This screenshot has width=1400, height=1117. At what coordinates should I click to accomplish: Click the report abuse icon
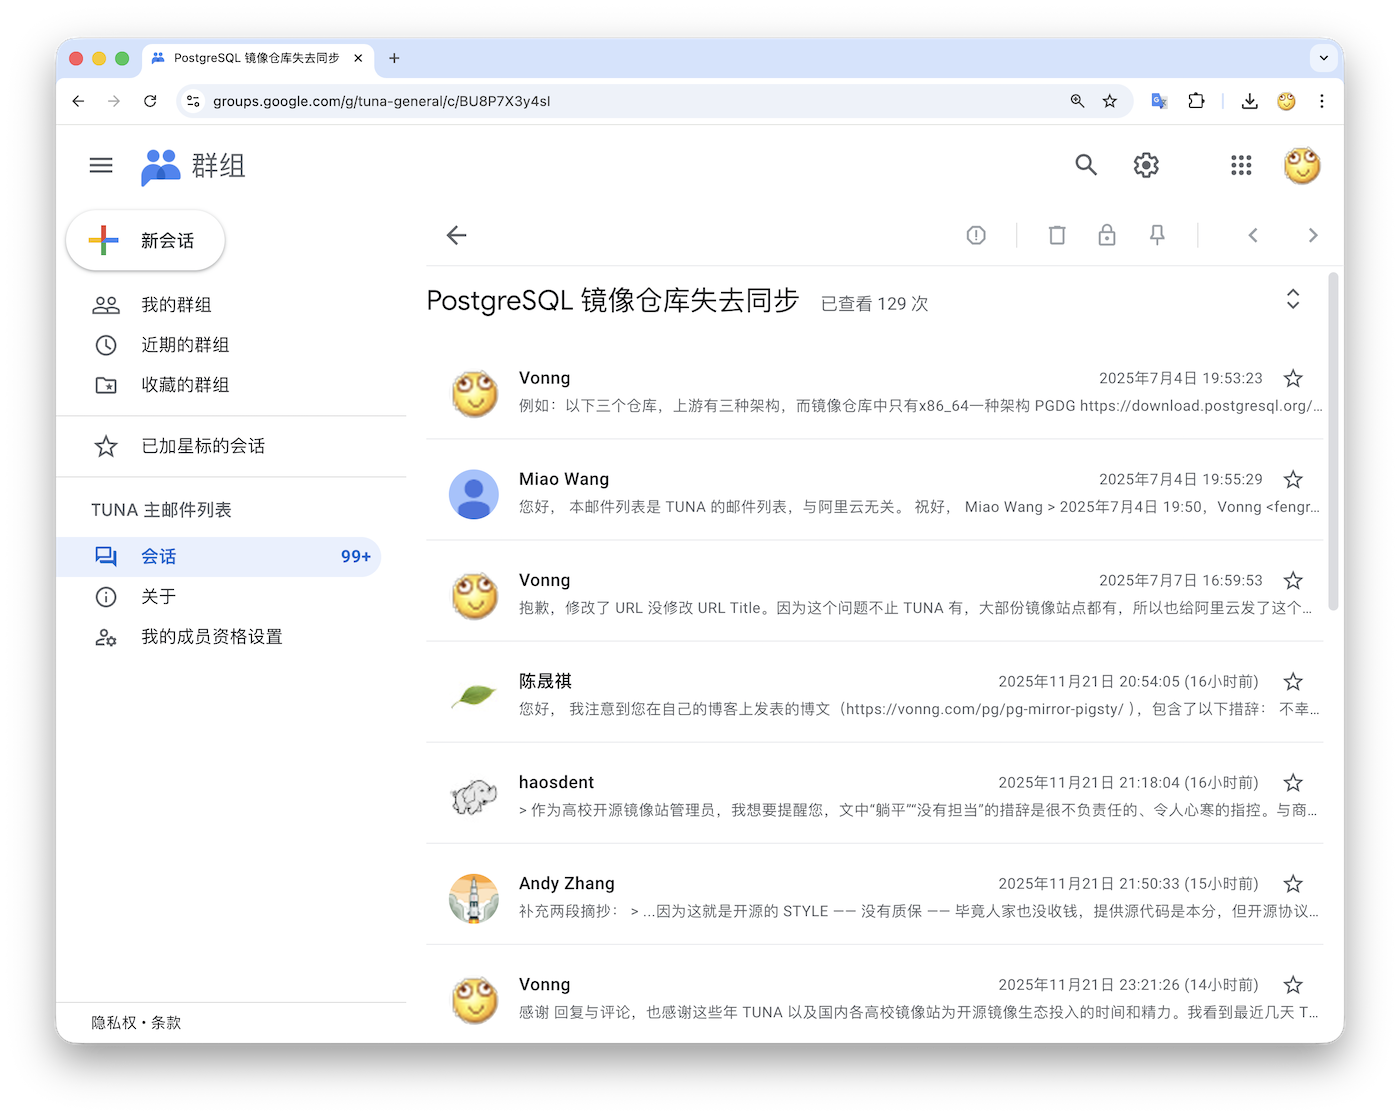pos(976,235)
